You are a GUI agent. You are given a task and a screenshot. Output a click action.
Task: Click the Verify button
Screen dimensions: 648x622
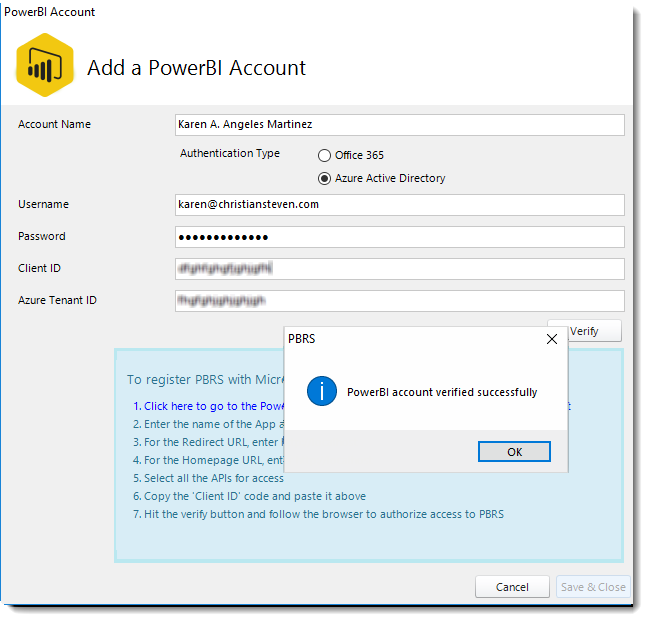(594, 331)
